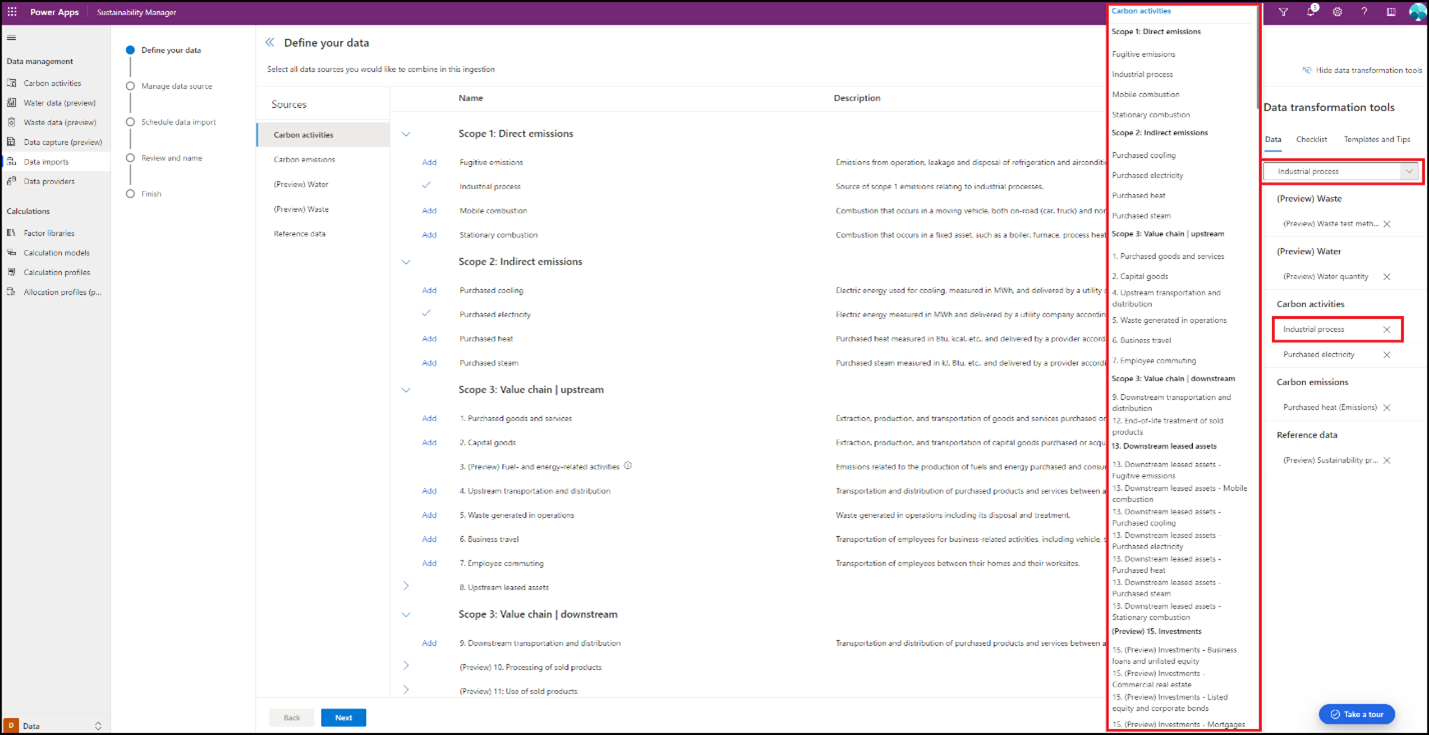Open the help question mark
Image resolution: width=1429 pixels, height=735 pixels.
[x=1364, y=12]
